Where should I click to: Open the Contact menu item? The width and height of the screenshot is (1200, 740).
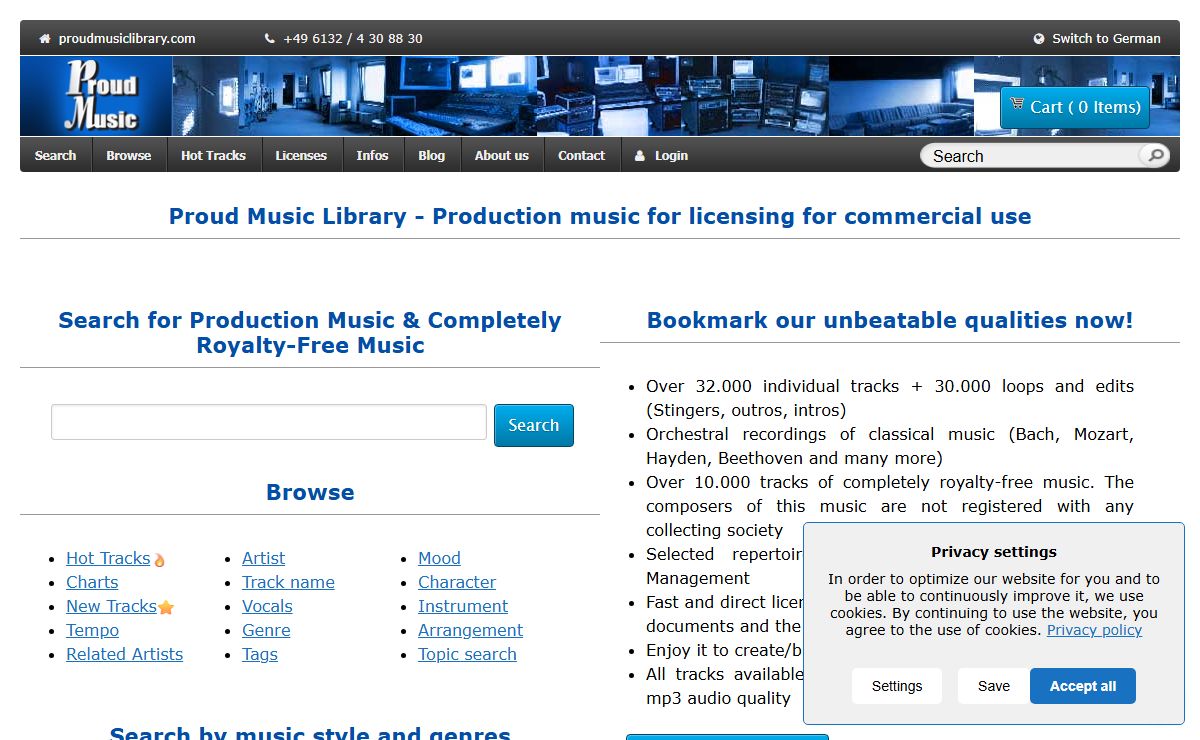pyautogui.click(x=582, y=155)
